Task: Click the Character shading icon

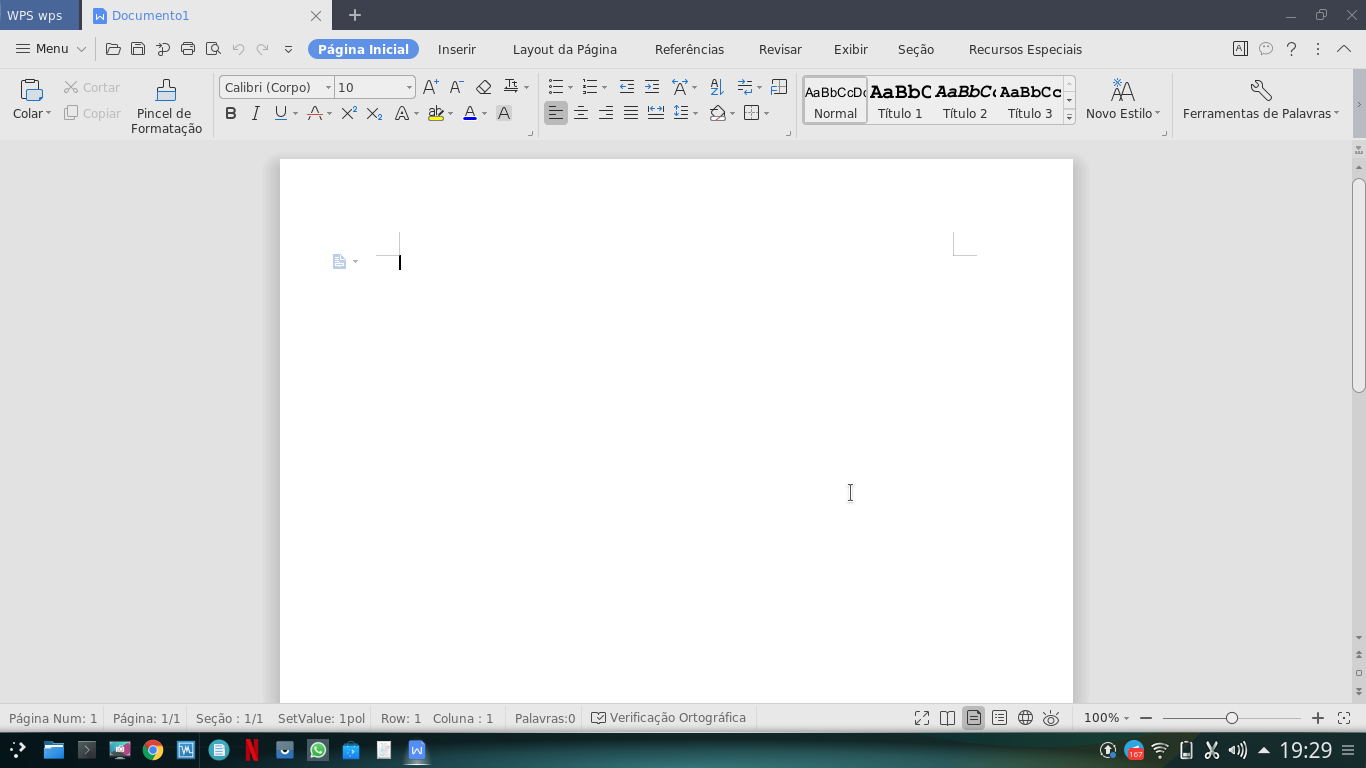Action: (504, 113)
